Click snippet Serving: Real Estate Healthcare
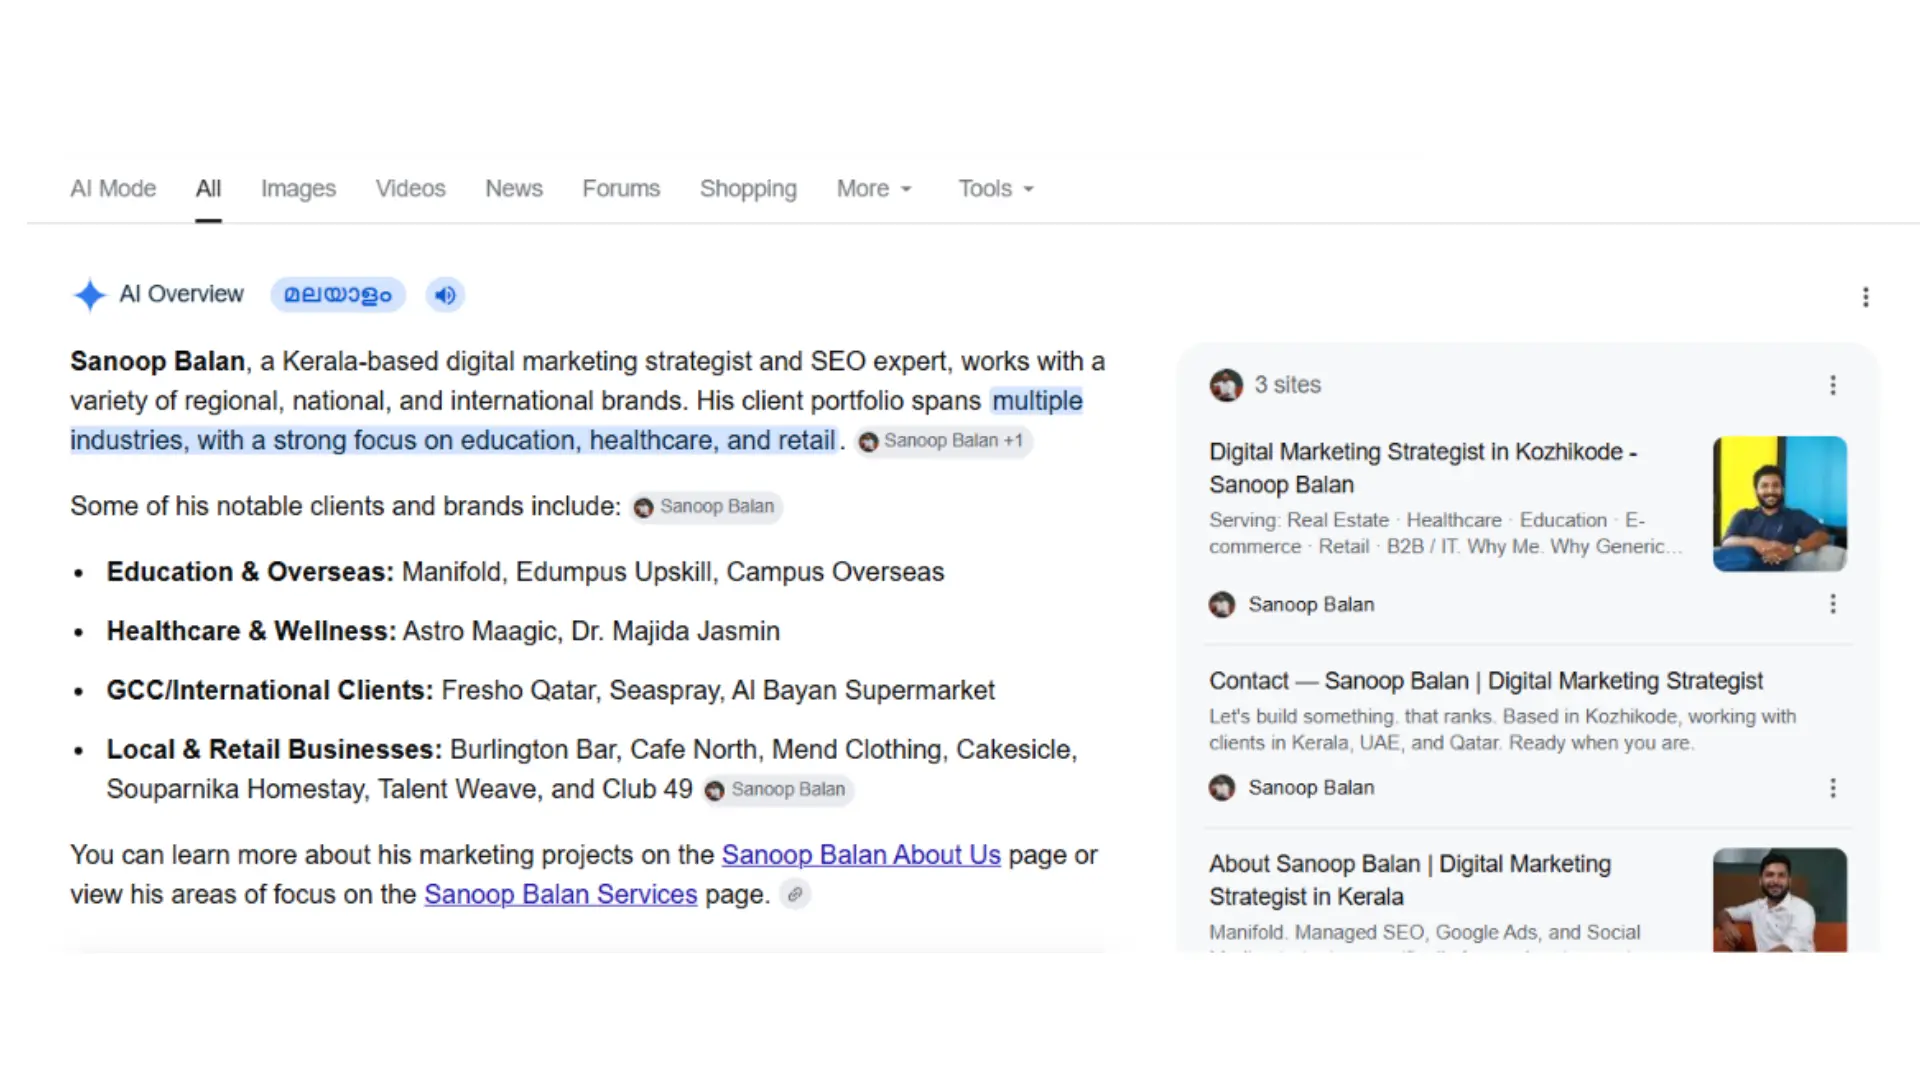 tap(1446, 533)
